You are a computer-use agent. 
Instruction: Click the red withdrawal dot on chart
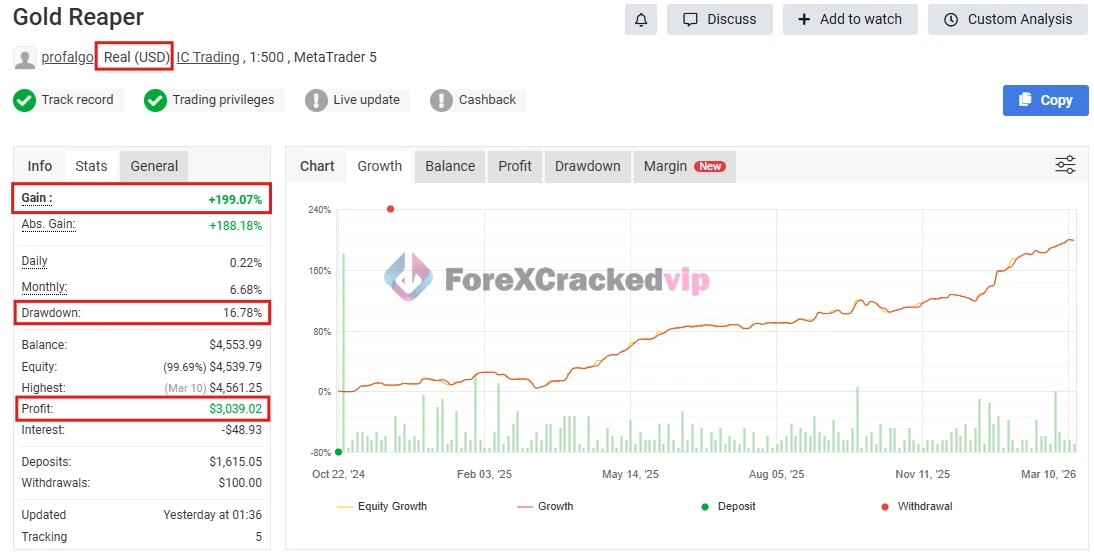tap(390, 209)
